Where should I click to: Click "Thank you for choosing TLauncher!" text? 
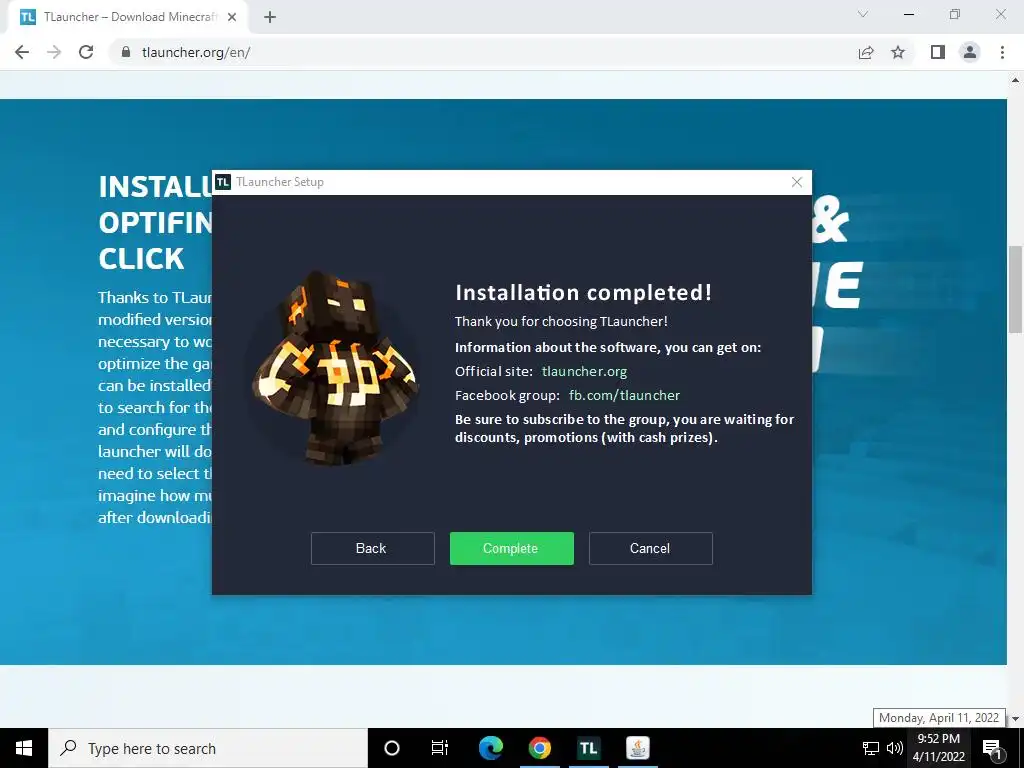(x=561, y=321)
